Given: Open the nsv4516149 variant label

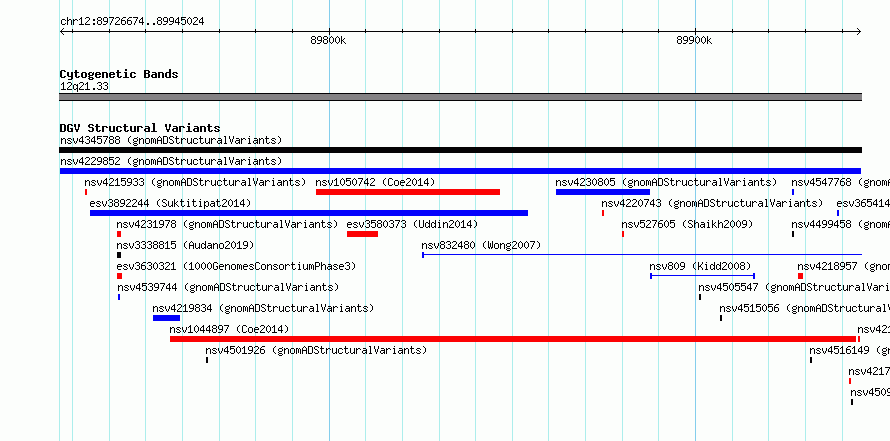Looking at the screenshot, I should [850, 350].
